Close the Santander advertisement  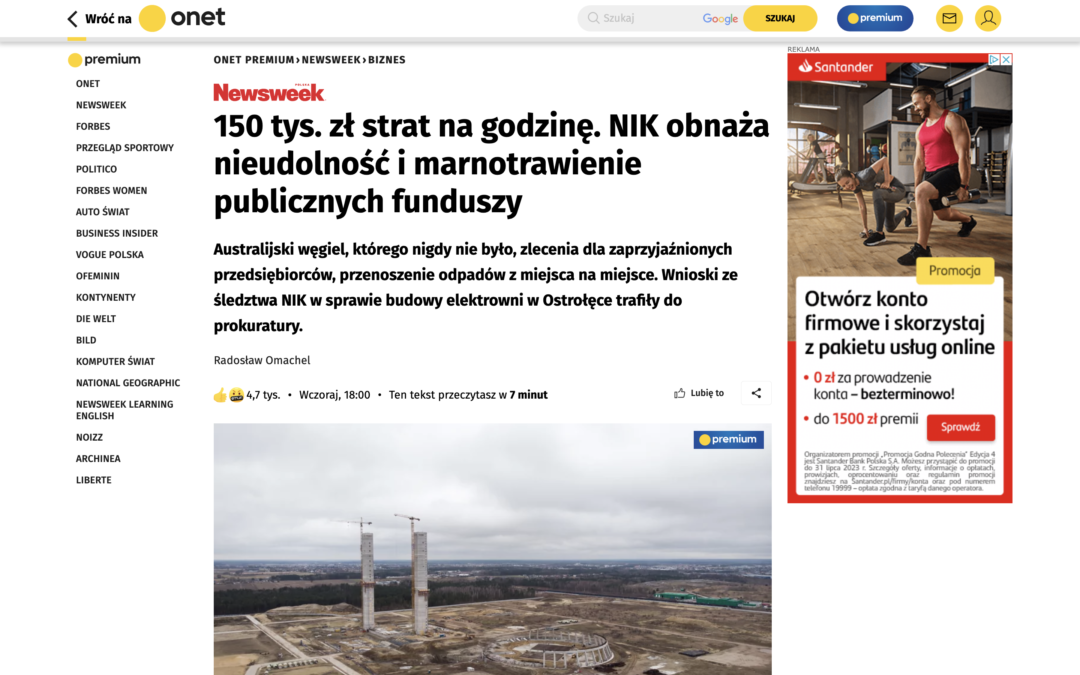coord(1006,60)
